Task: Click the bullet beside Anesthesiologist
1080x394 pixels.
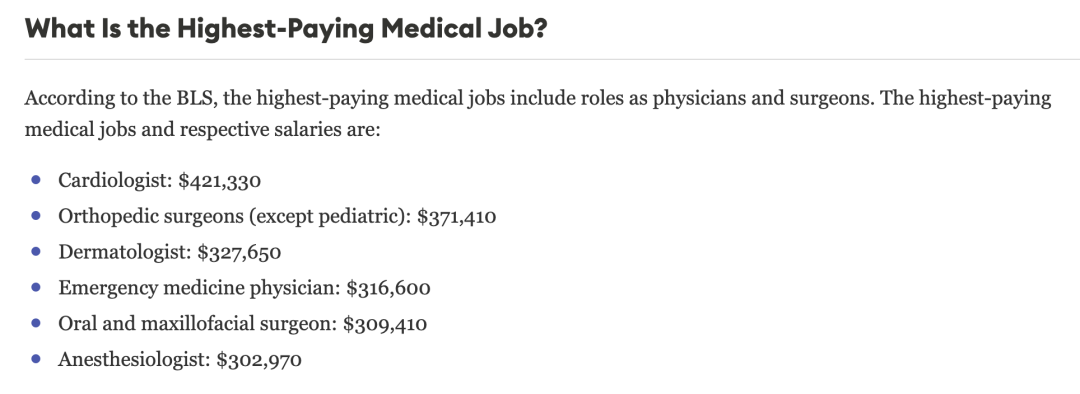Action: coord(36,359)
